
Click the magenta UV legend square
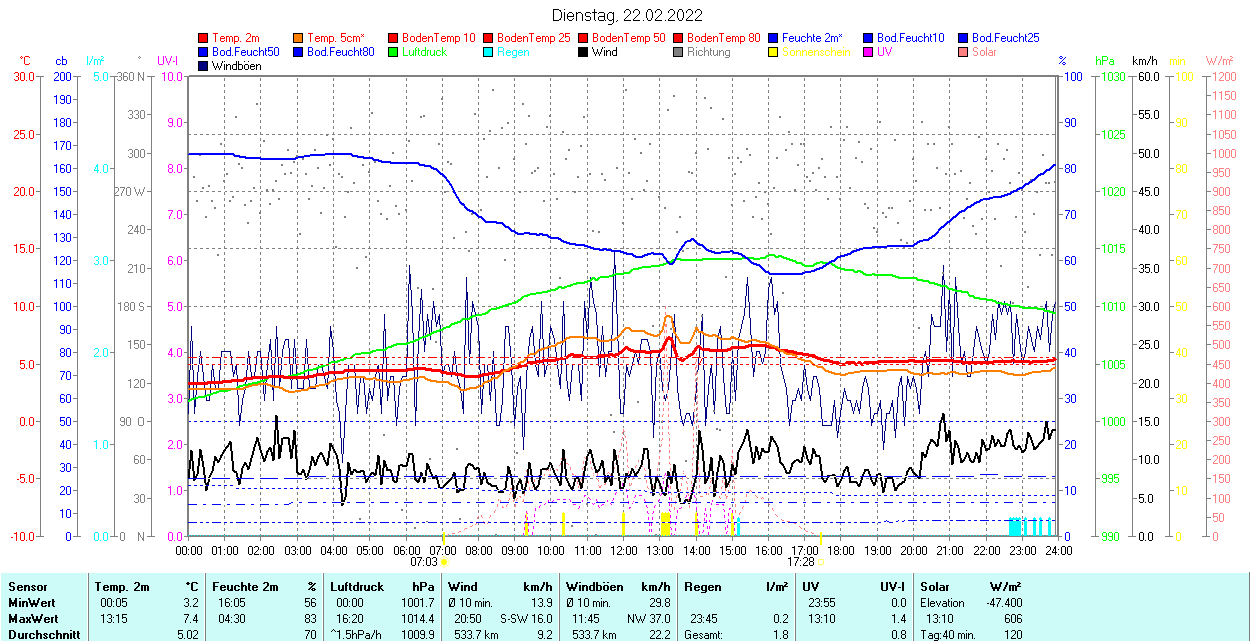coord(868,52)
